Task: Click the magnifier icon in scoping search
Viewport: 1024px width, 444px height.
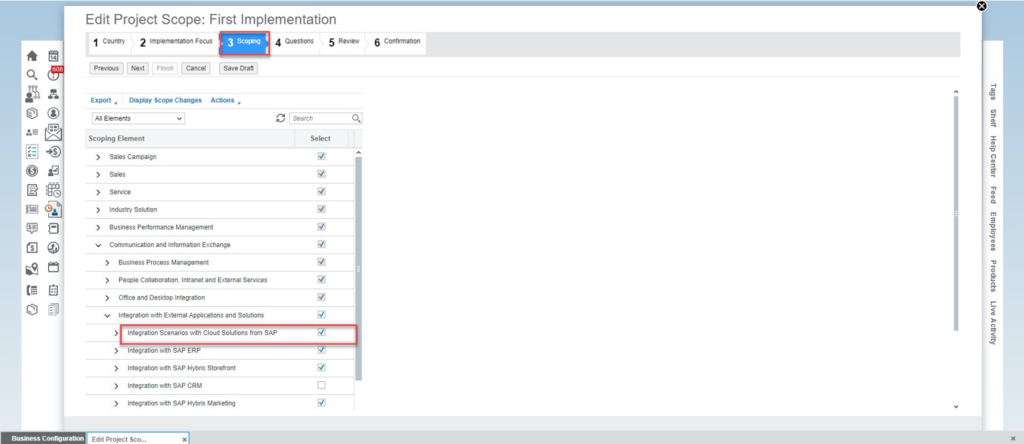Action: (356, 118)
